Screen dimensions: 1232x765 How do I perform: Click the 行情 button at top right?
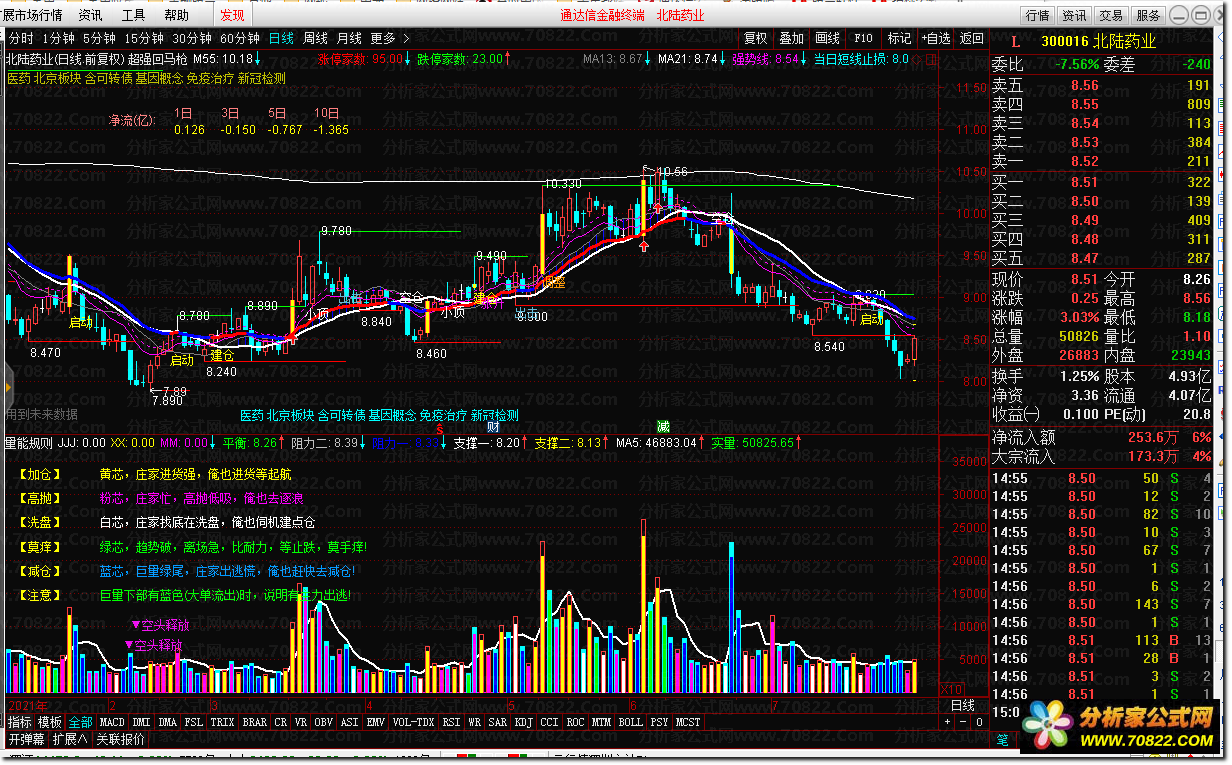[x=1038, y=15]
